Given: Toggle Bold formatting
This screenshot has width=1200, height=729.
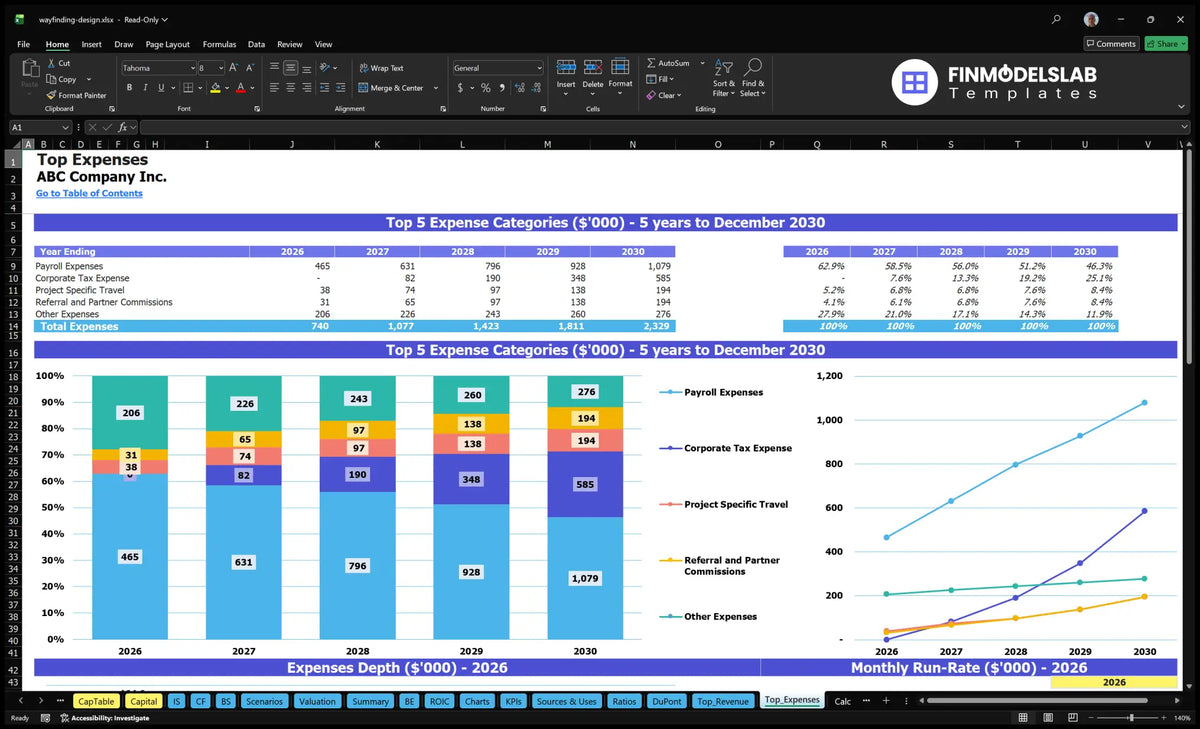Looking at the screenshot, I should point(130,88).
